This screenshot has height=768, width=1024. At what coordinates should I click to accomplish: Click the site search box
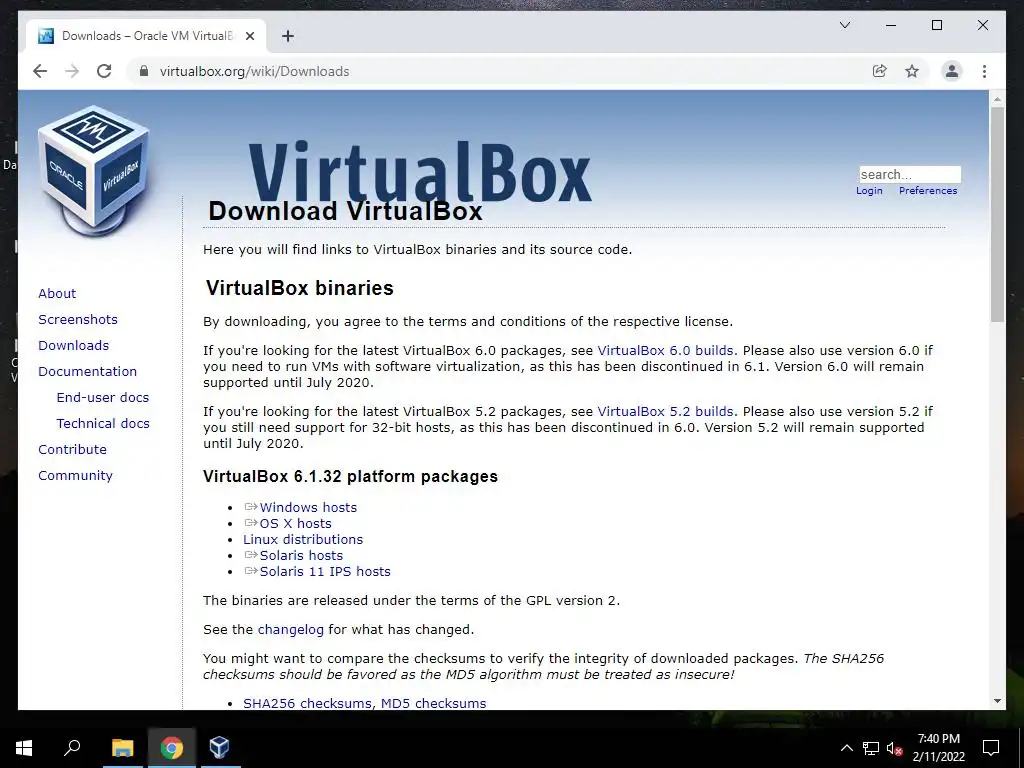910,174
